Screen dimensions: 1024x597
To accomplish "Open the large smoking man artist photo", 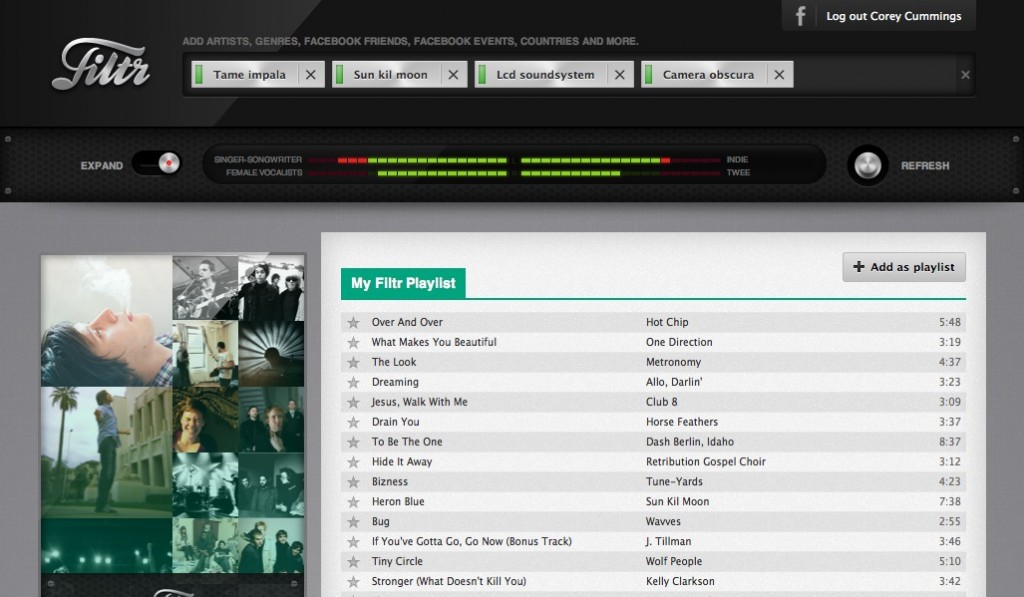I will point(106,321).
